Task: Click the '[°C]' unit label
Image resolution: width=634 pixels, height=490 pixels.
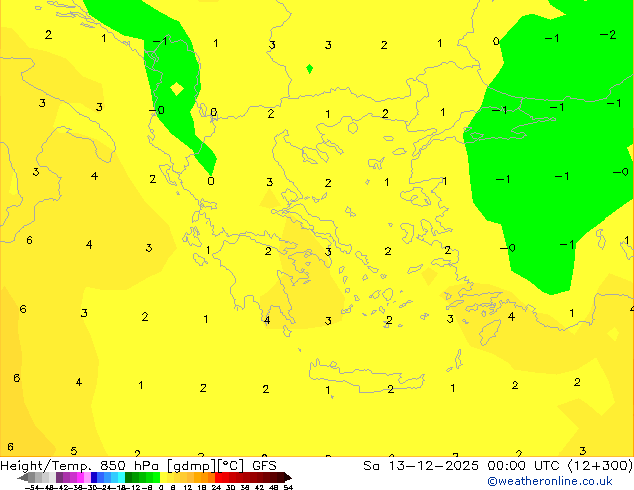Action: pos(231,466)
